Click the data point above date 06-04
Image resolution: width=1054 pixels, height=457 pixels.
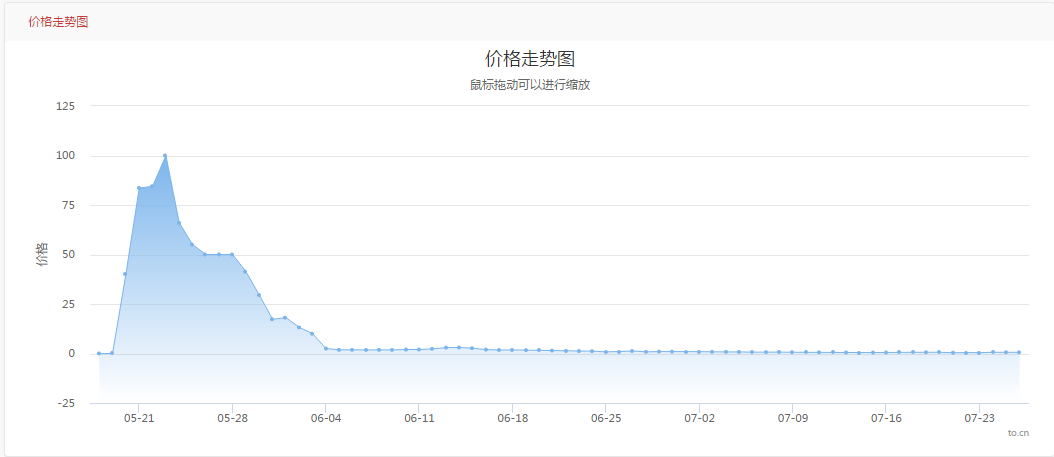click(325, 348)
